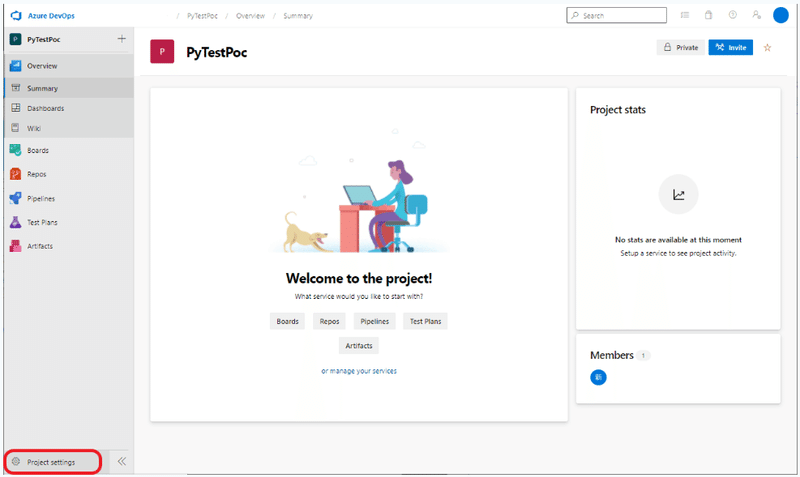This screenshot has width=800, height=477.
Task: Click the pink Artifacts icon
Action: tap(15, 246)
